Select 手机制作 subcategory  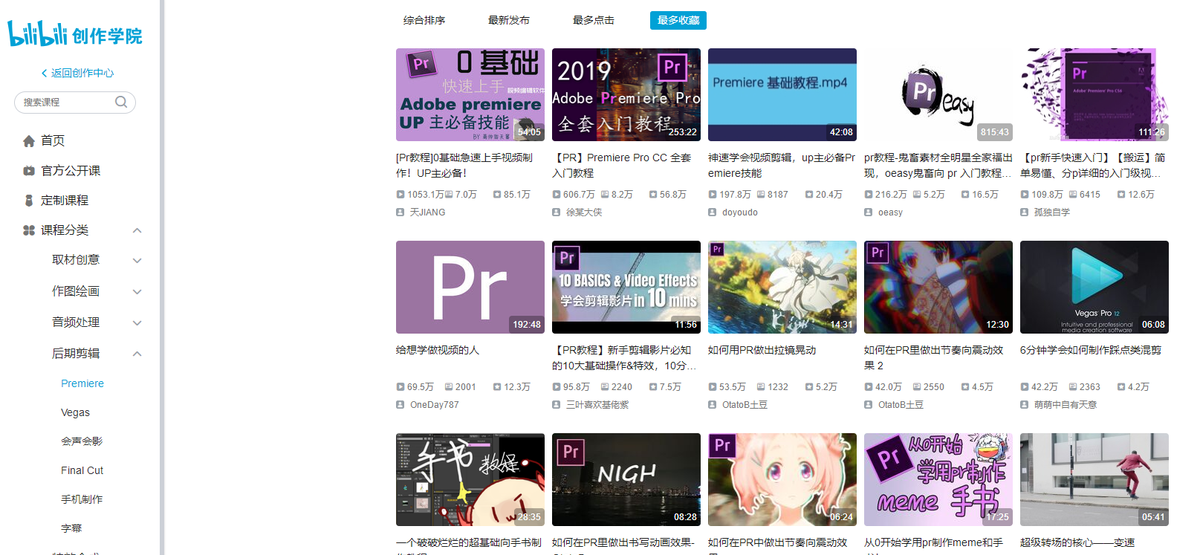(82, 499)
